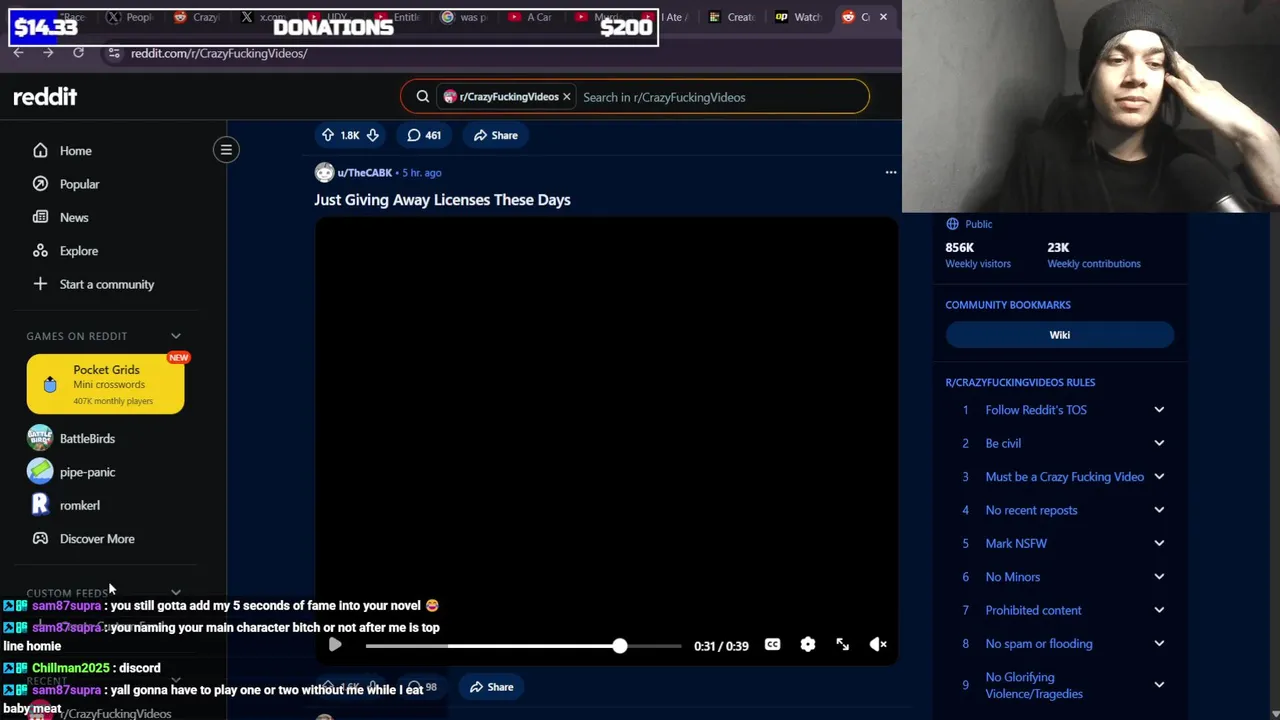Downvote the post with 1.8K votes
The image size is (1280, 720).
click(372, 135)
